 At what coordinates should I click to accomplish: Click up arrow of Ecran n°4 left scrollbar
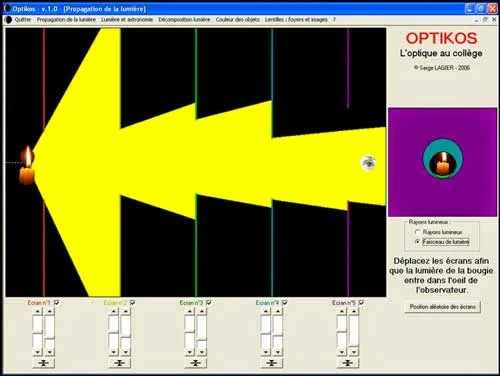coord(266,312)
